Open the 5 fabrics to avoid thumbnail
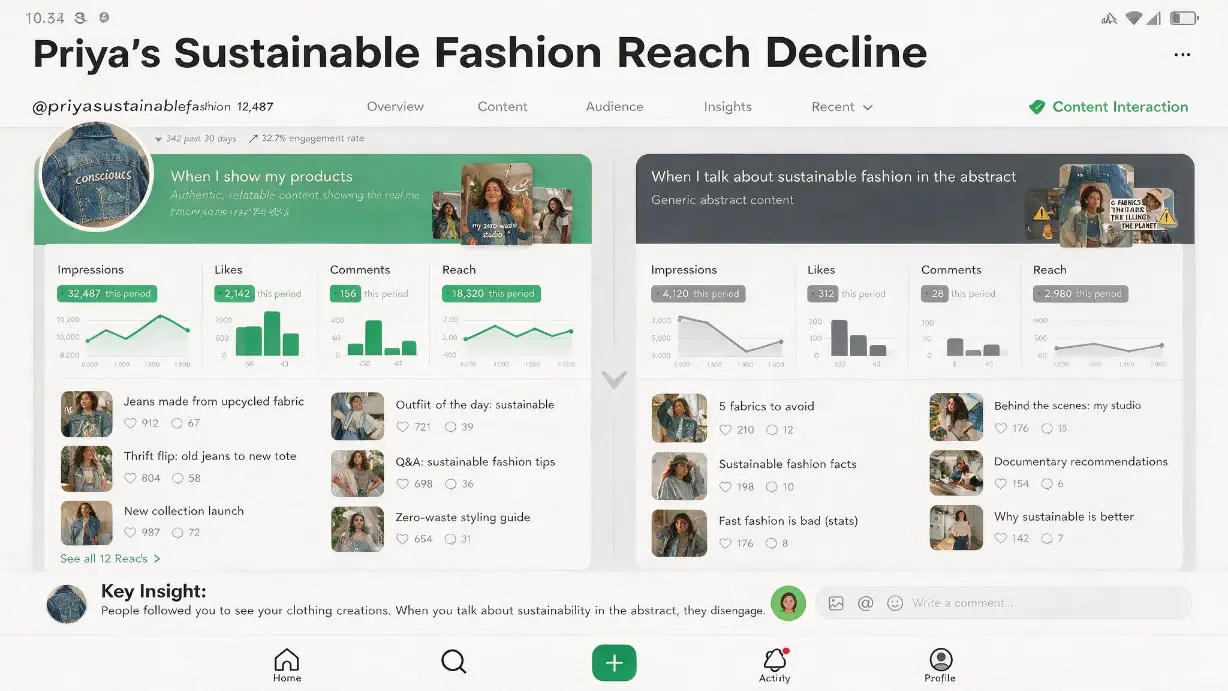1228x691 pixels. [x=679, y=418]
